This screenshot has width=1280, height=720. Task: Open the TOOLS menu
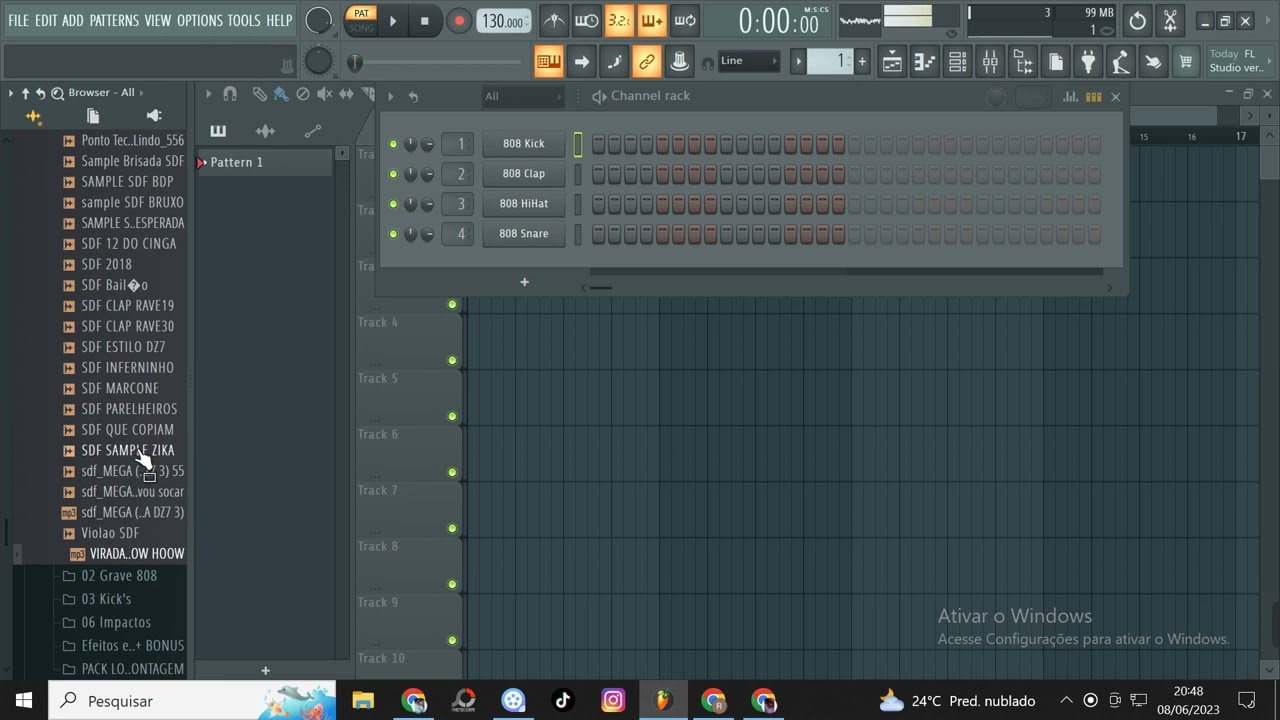tap(244, 20)
